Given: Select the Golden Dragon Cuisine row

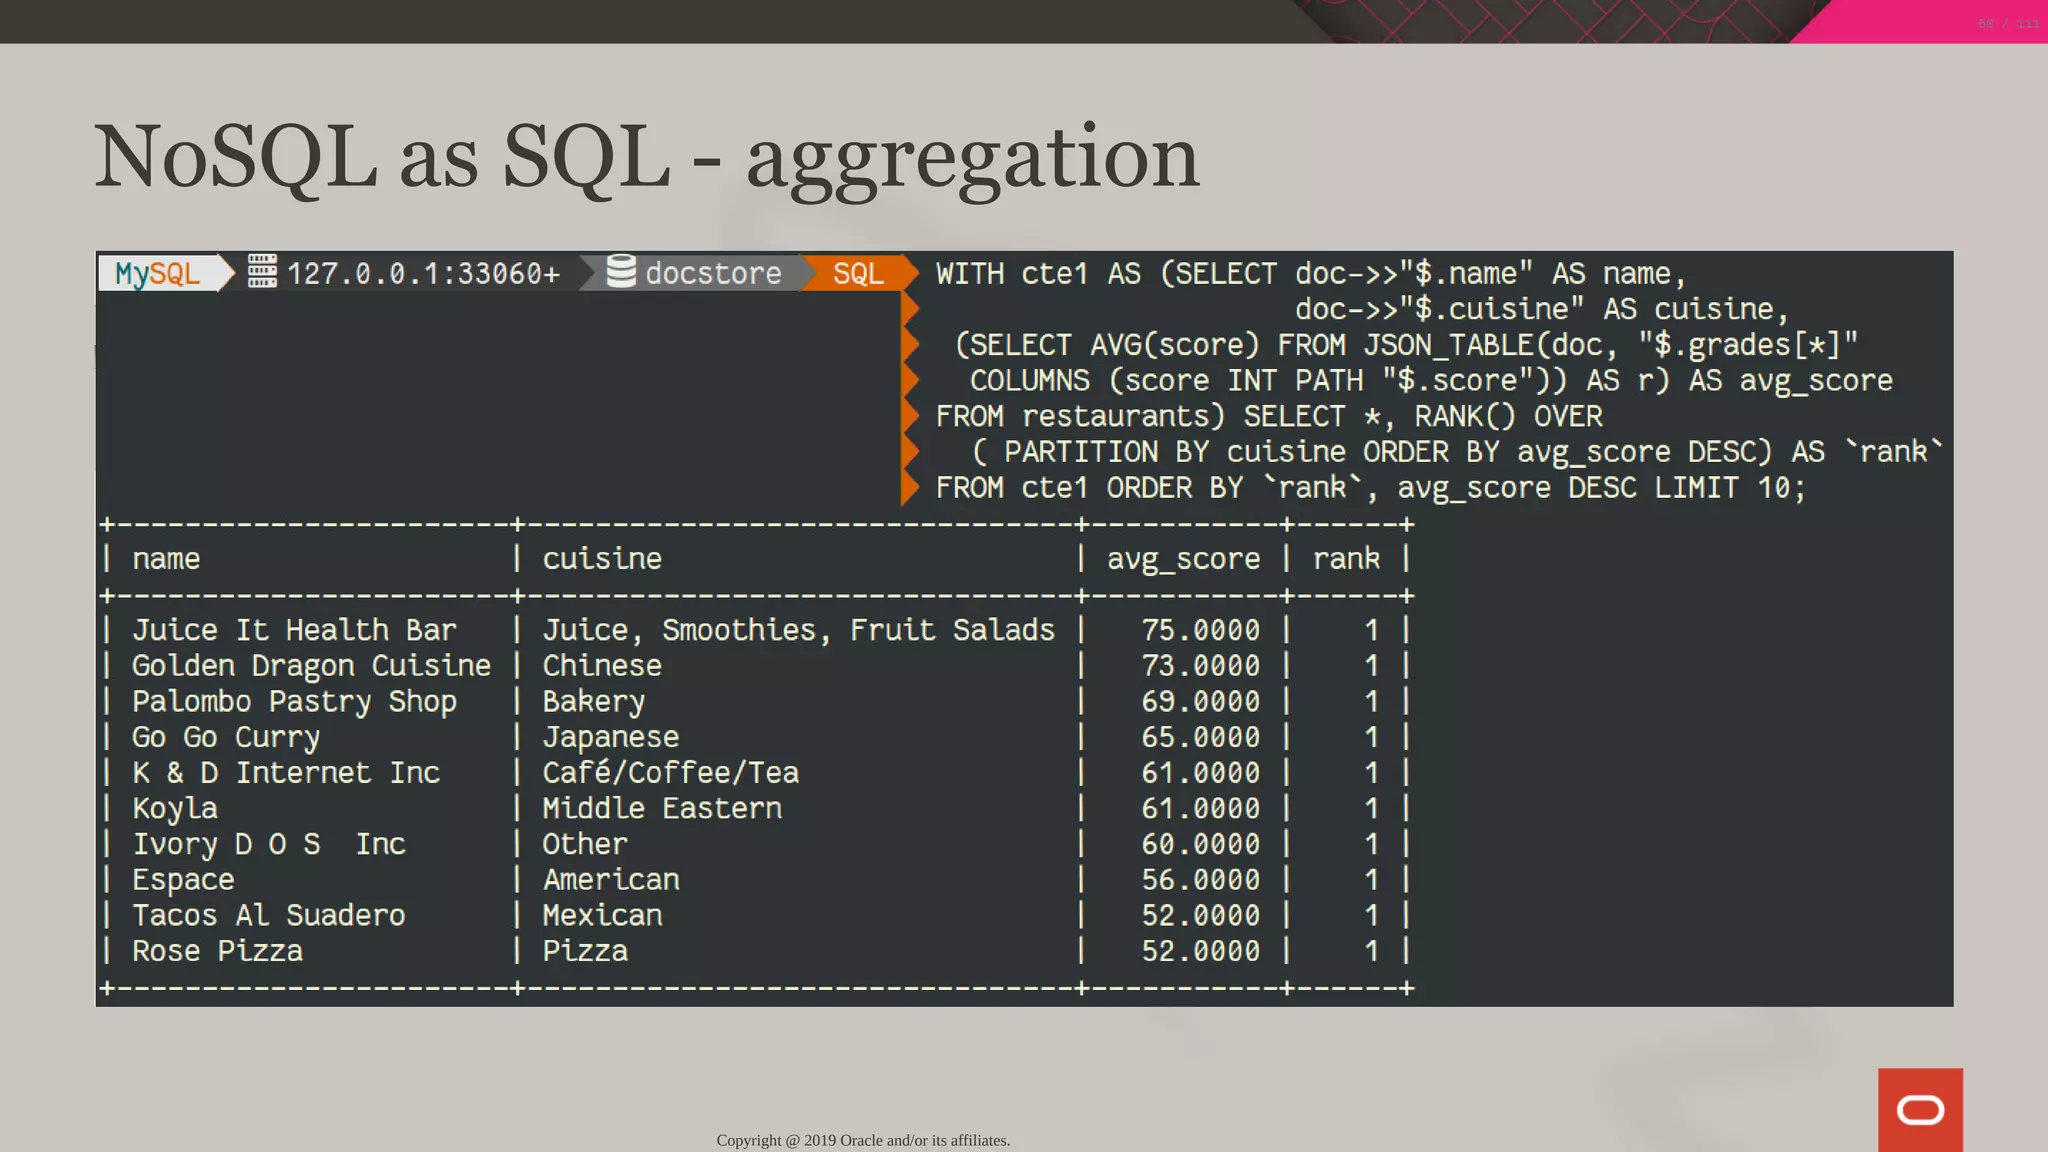Looking at the screenshot, I should coord(311,666).
